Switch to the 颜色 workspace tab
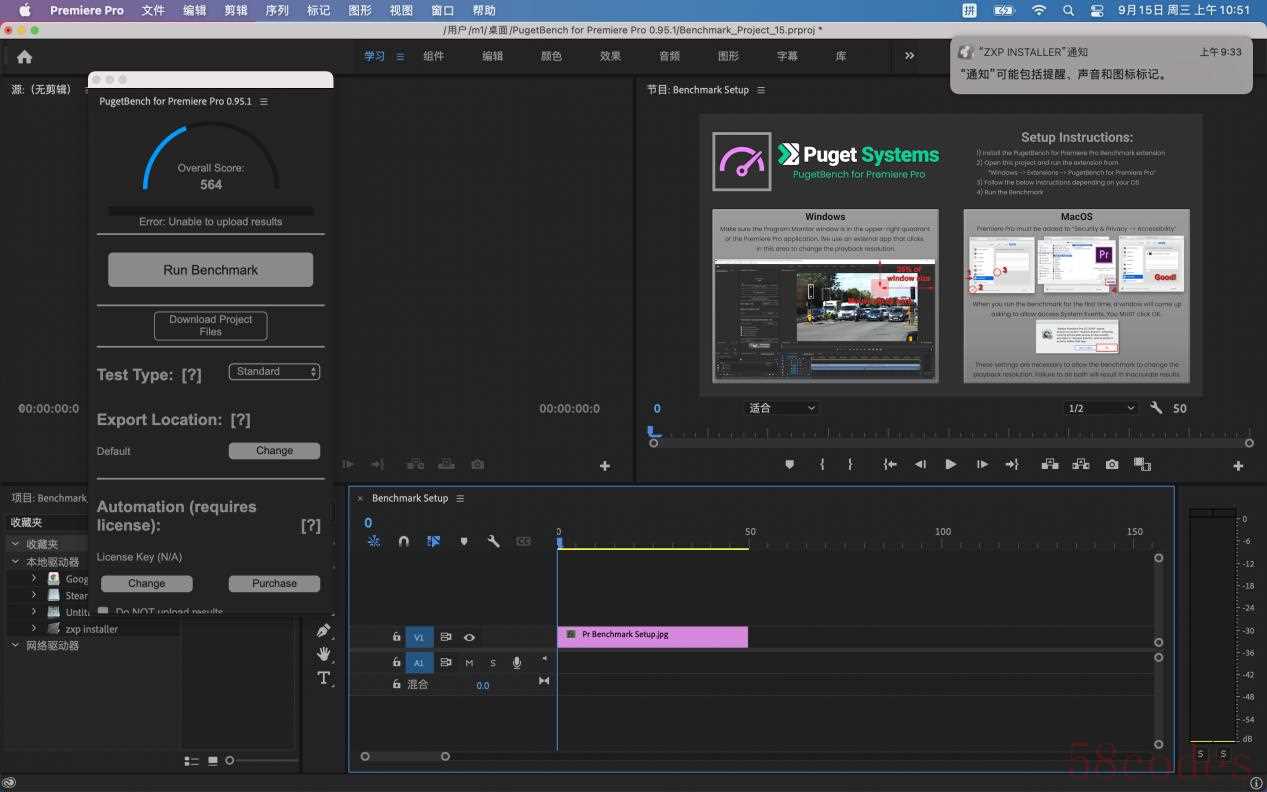 [551, 56]
